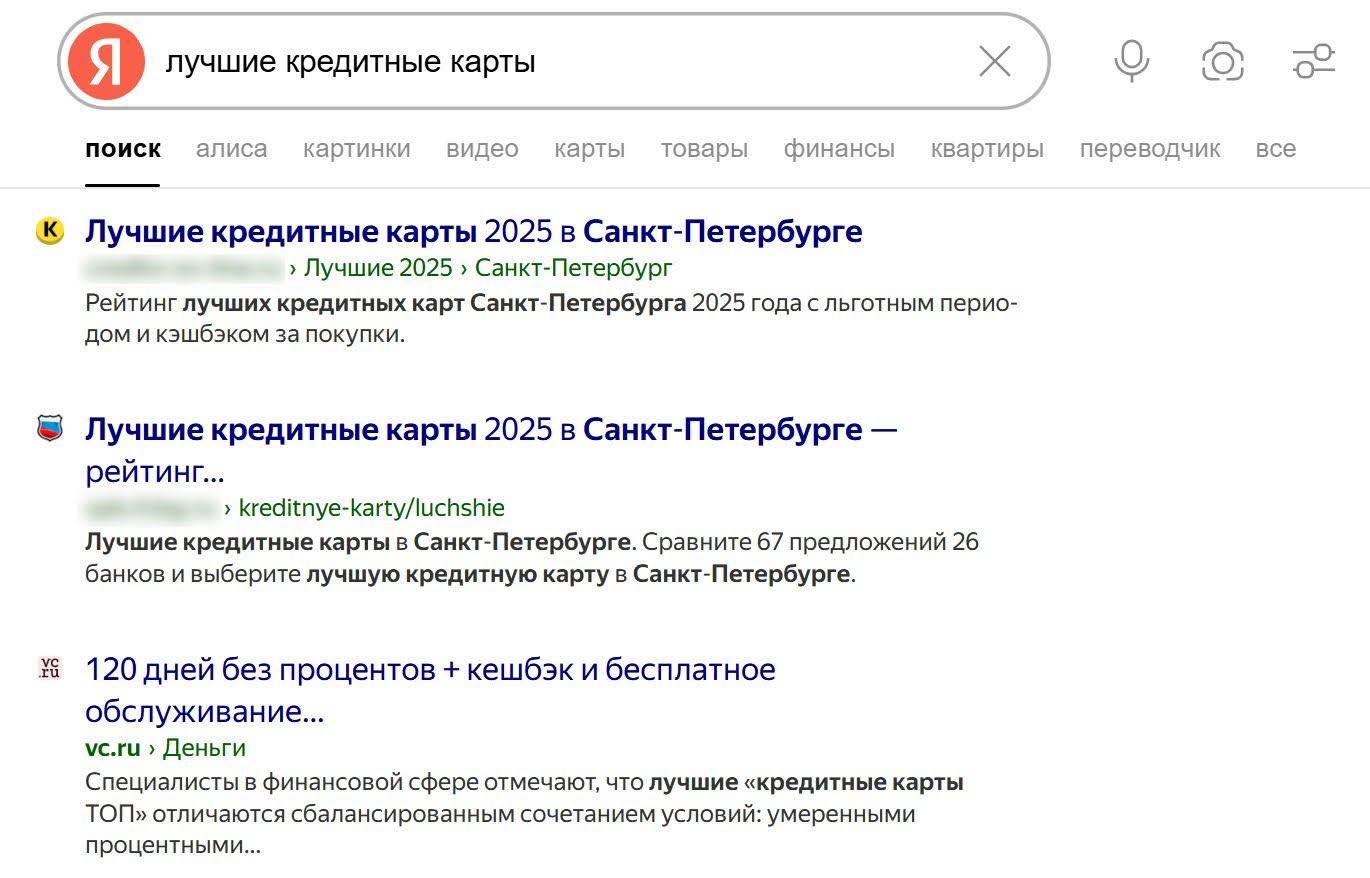1370x878 pixels.
Task: Open the алиса tab
Action: point(231,148)
